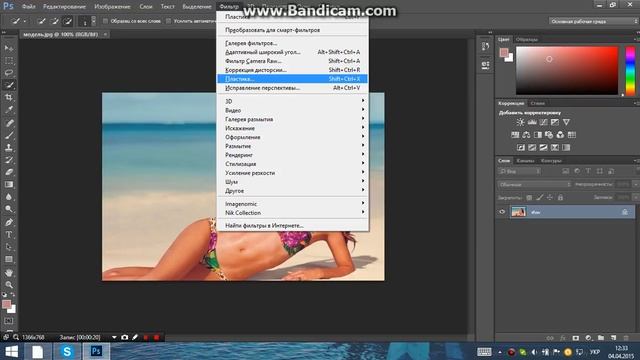The height and width of the screenshot is (360, 640).
Task: Select the Rectangle shape tool
Action: point(9,259)
